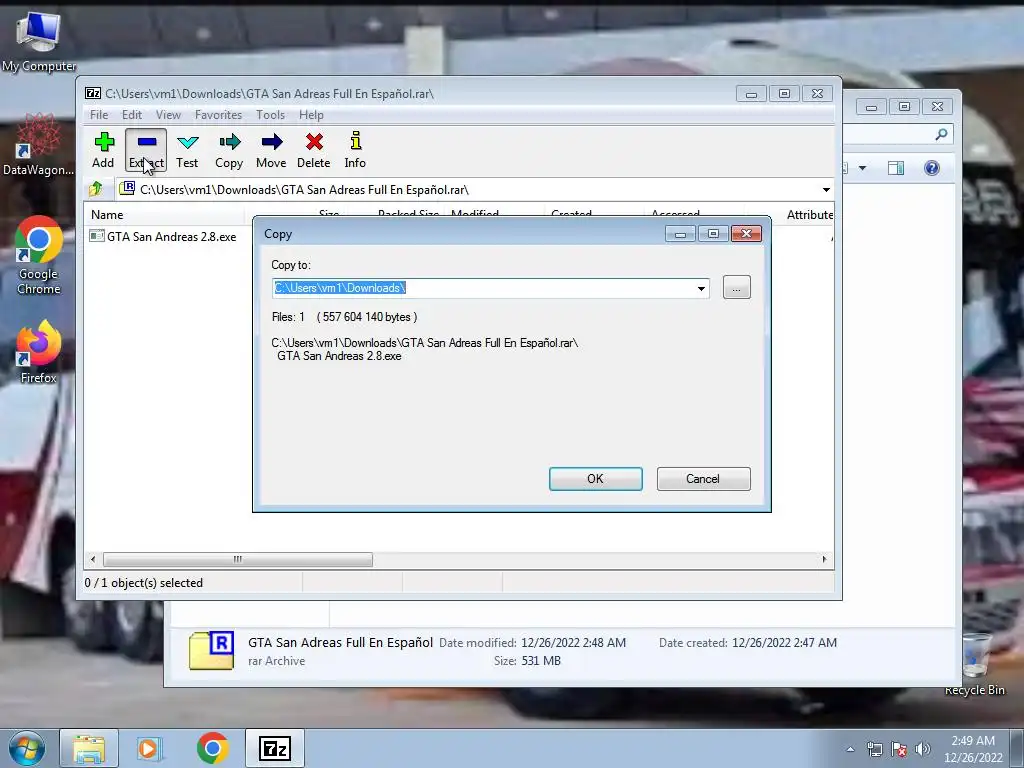Viewport: 1024px width, 768px height.
Task: Expand the 7-Zip address bar dropdown
Action: [x=826, y=190]
